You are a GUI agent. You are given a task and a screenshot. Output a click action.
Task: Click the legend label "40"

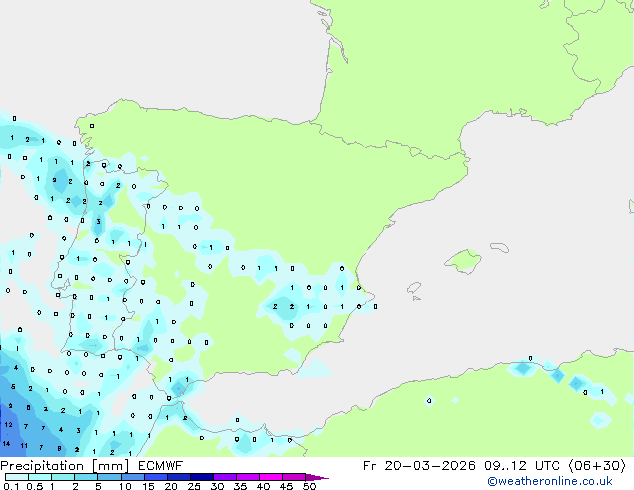(263, 486)
